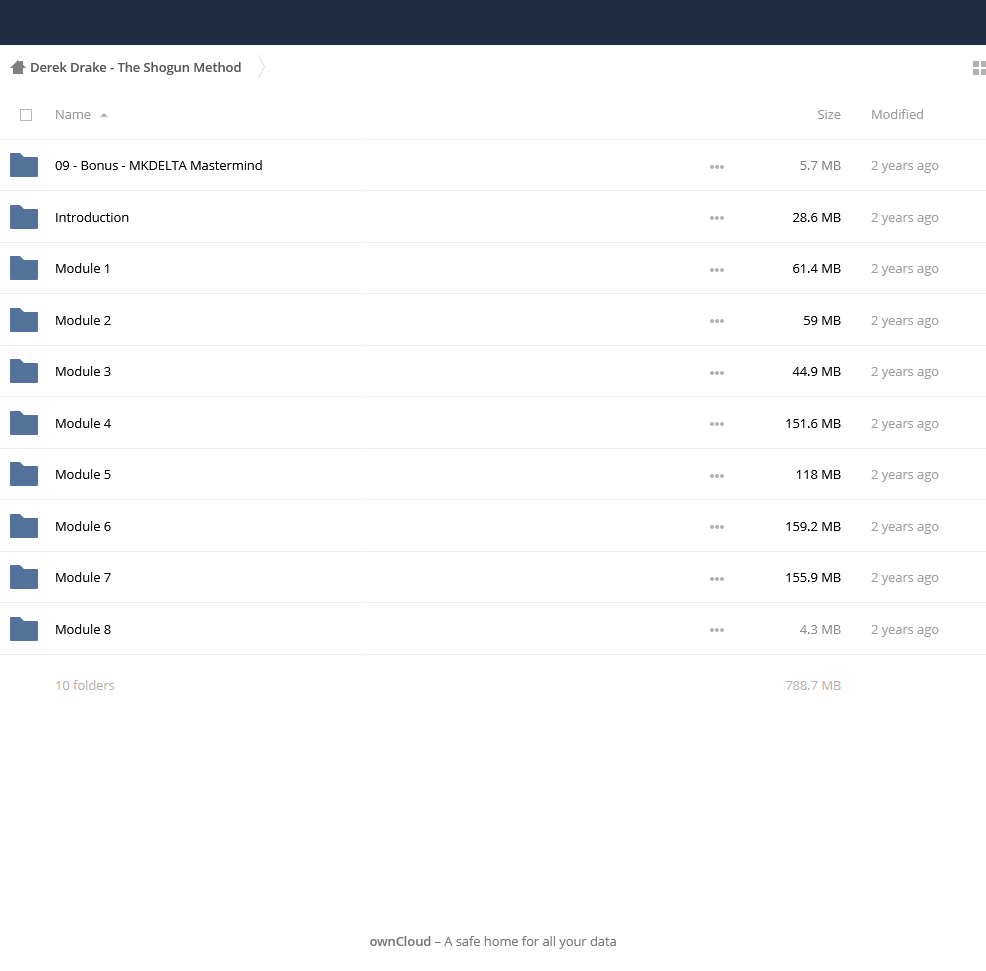Click modified date of Module 8 row
This screenshot has width=986, height=971.
905,630
